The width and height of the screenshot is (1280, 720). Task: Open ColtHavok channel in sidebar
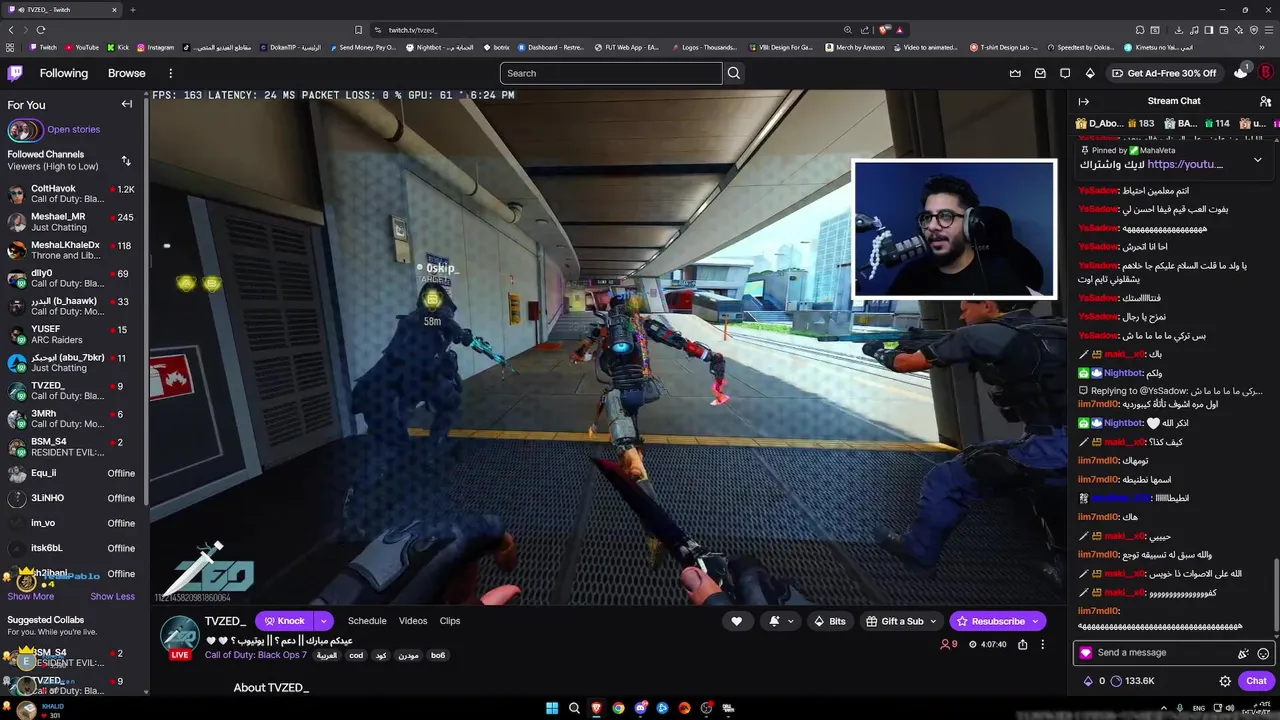pos(75,194)
